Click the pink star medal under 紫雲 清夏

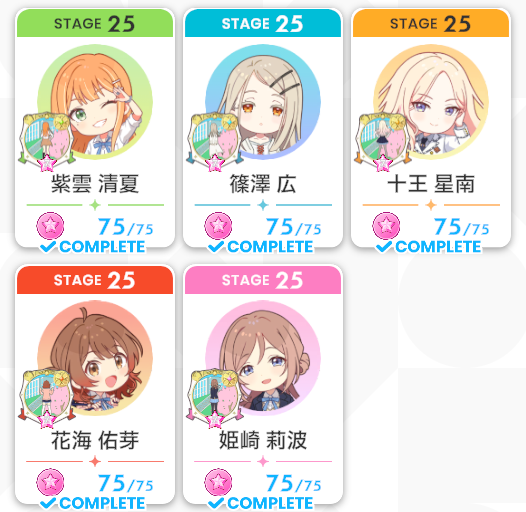pos(50,226)
